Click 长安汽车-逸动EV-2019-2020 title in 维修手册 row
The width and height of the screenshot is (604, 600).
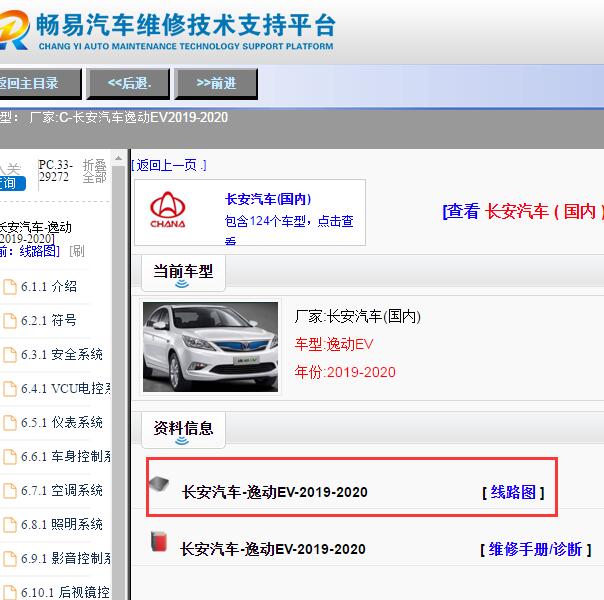(x=273, y=549)
